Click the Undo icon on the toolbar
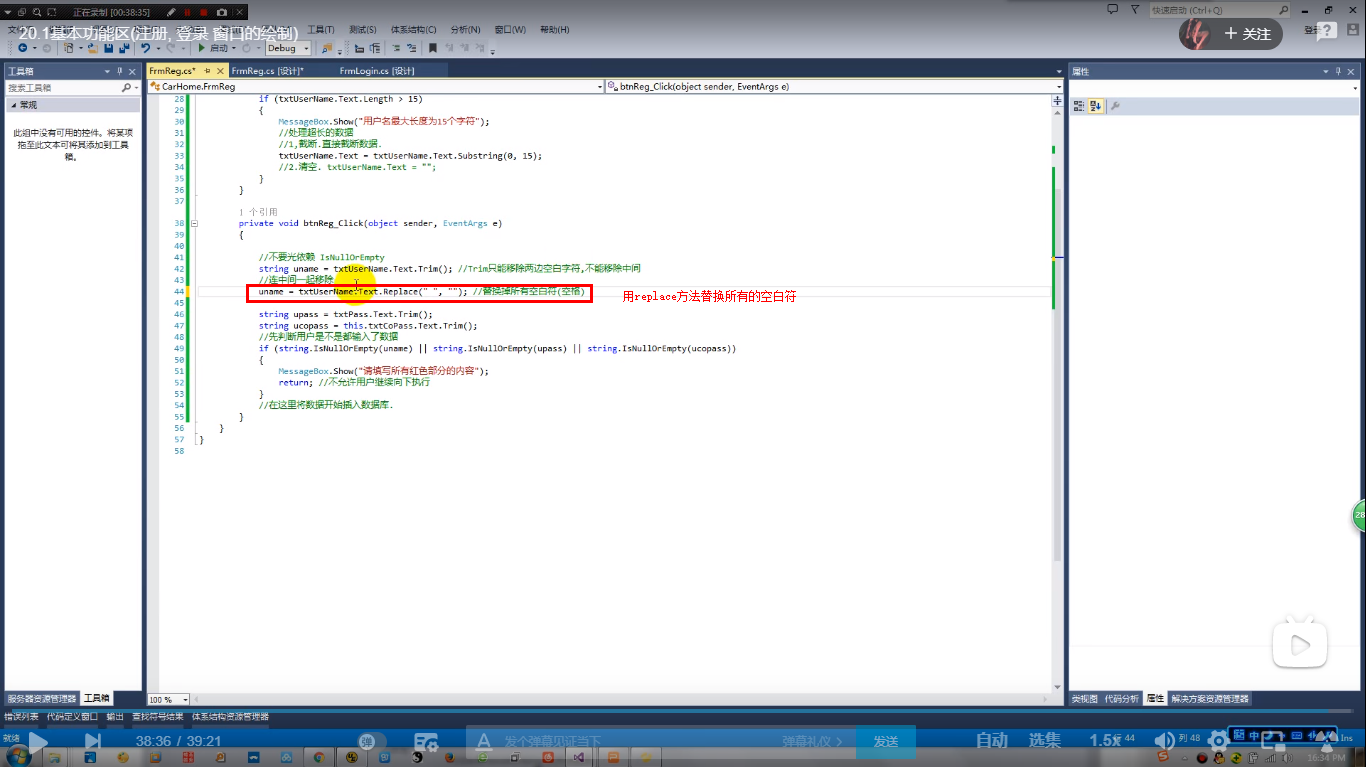 point(146,47)
